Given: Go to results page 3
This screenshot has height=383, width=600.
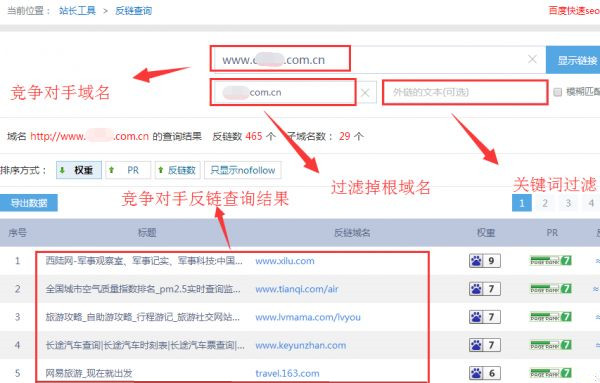Looking at the screenshot, I should (x=568, y=203).
